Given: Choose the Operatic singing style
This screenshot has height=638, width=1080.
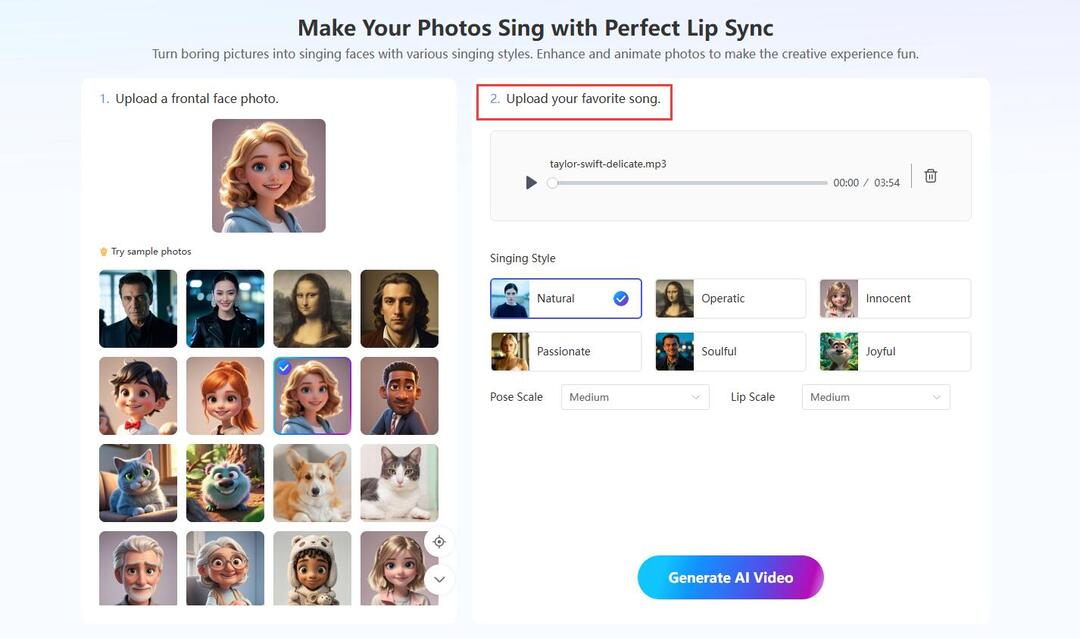Looking at the screenshot, I should pyautogui.click(x=730, y=298).
